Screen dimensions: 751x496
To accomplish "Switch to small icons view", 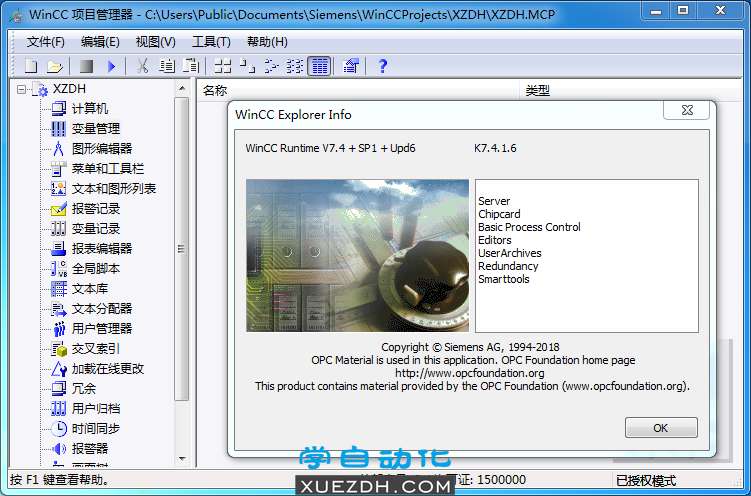I will (x=247, y=66).
